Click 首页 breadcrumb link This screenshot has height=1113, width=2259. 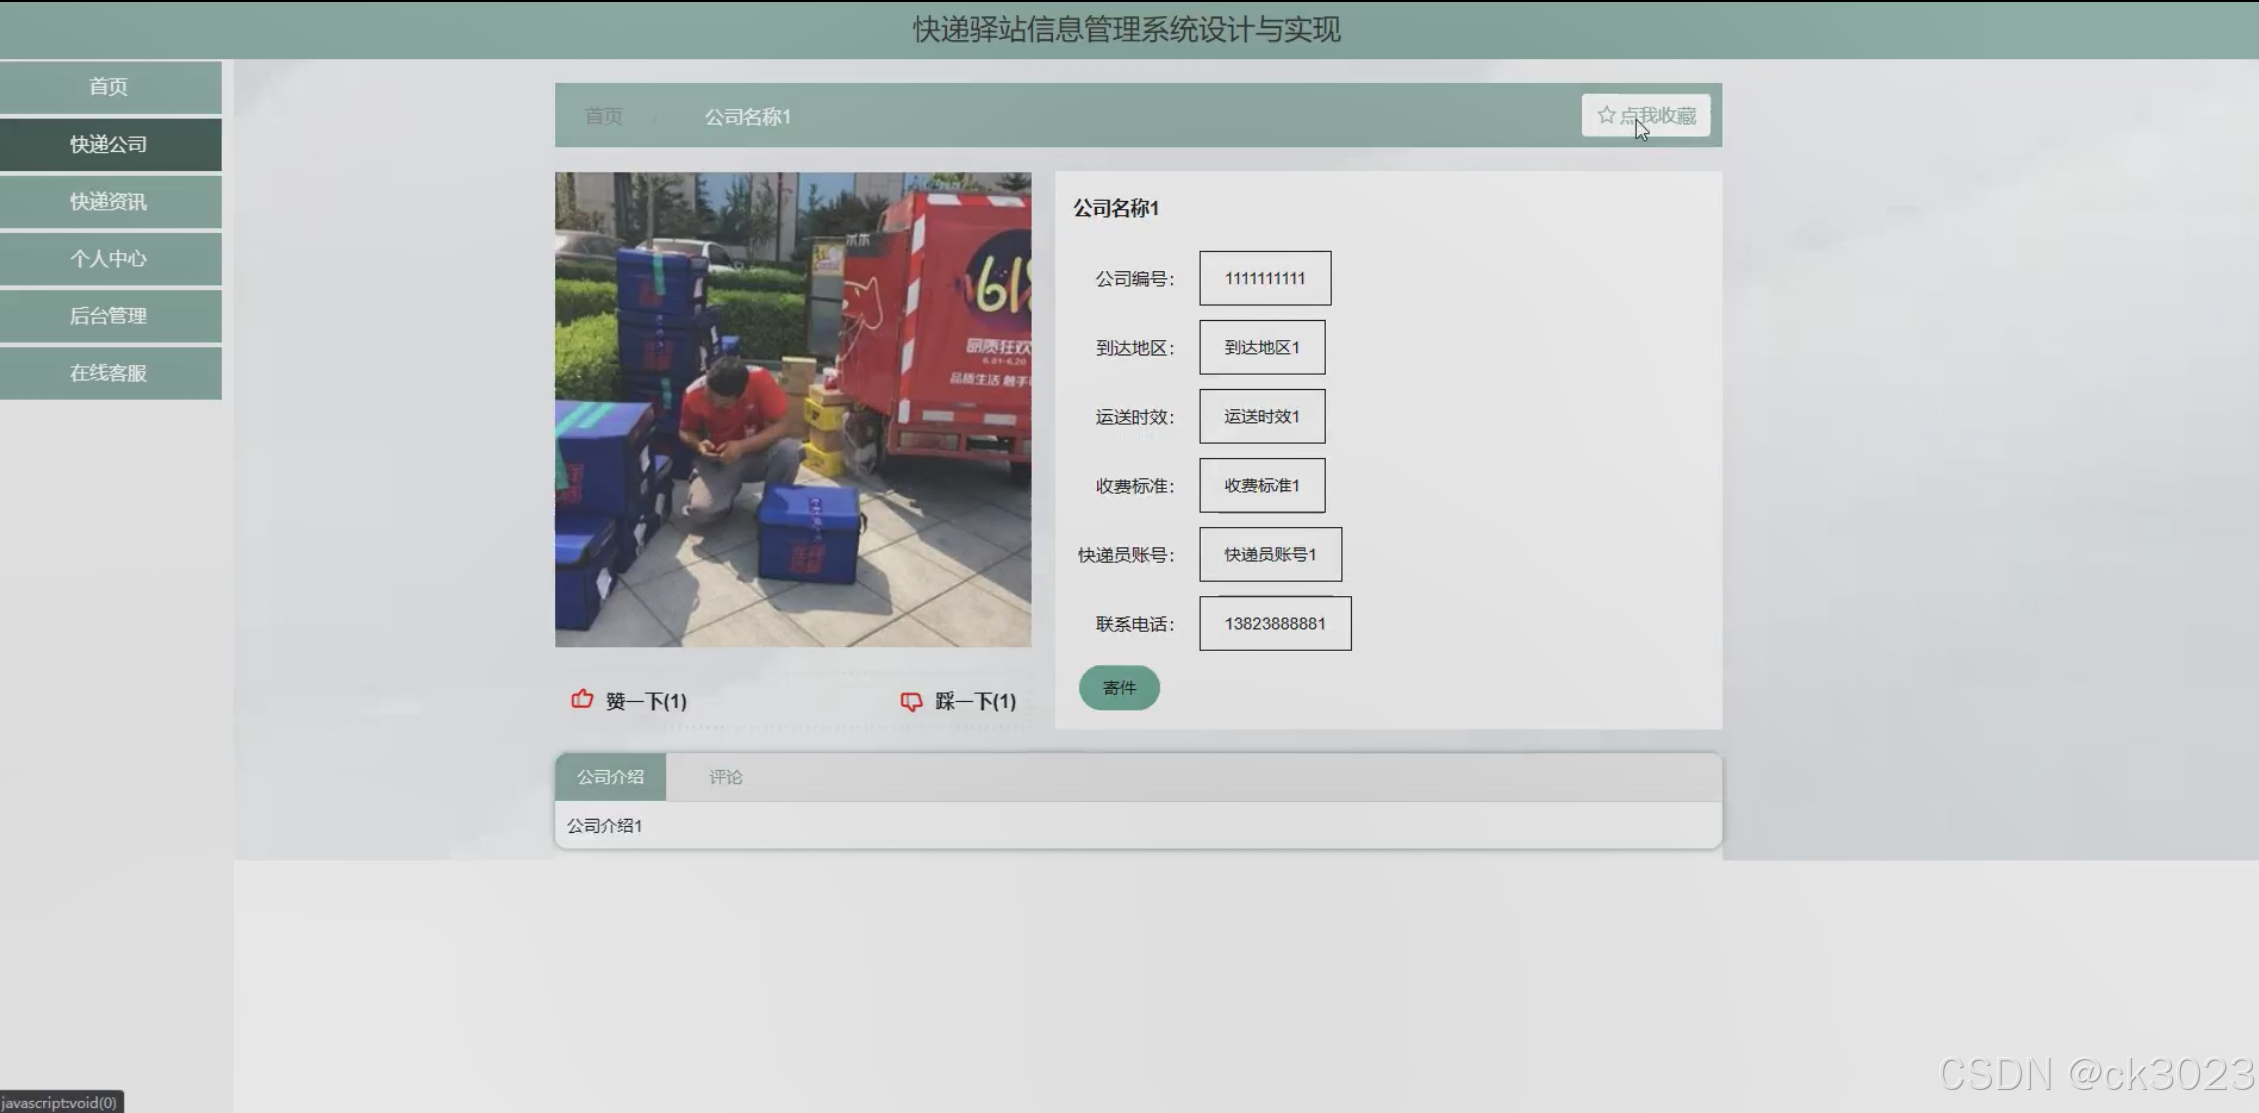[x=603, y=117]
